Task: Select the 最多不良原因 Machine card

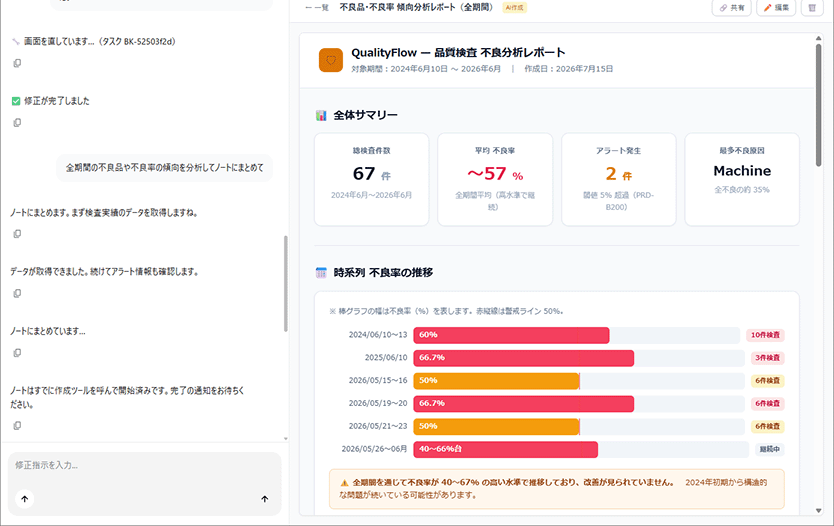Action: [742, 180]
